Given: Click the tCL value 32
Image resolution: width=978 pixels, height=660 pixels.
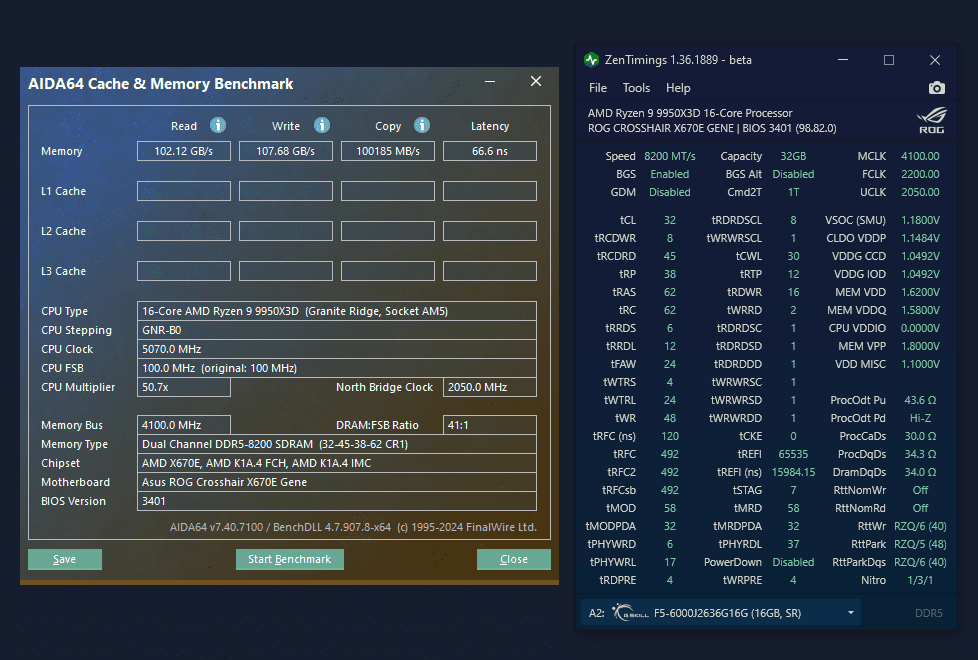Looking at the screenshot, I should point(670,220).
